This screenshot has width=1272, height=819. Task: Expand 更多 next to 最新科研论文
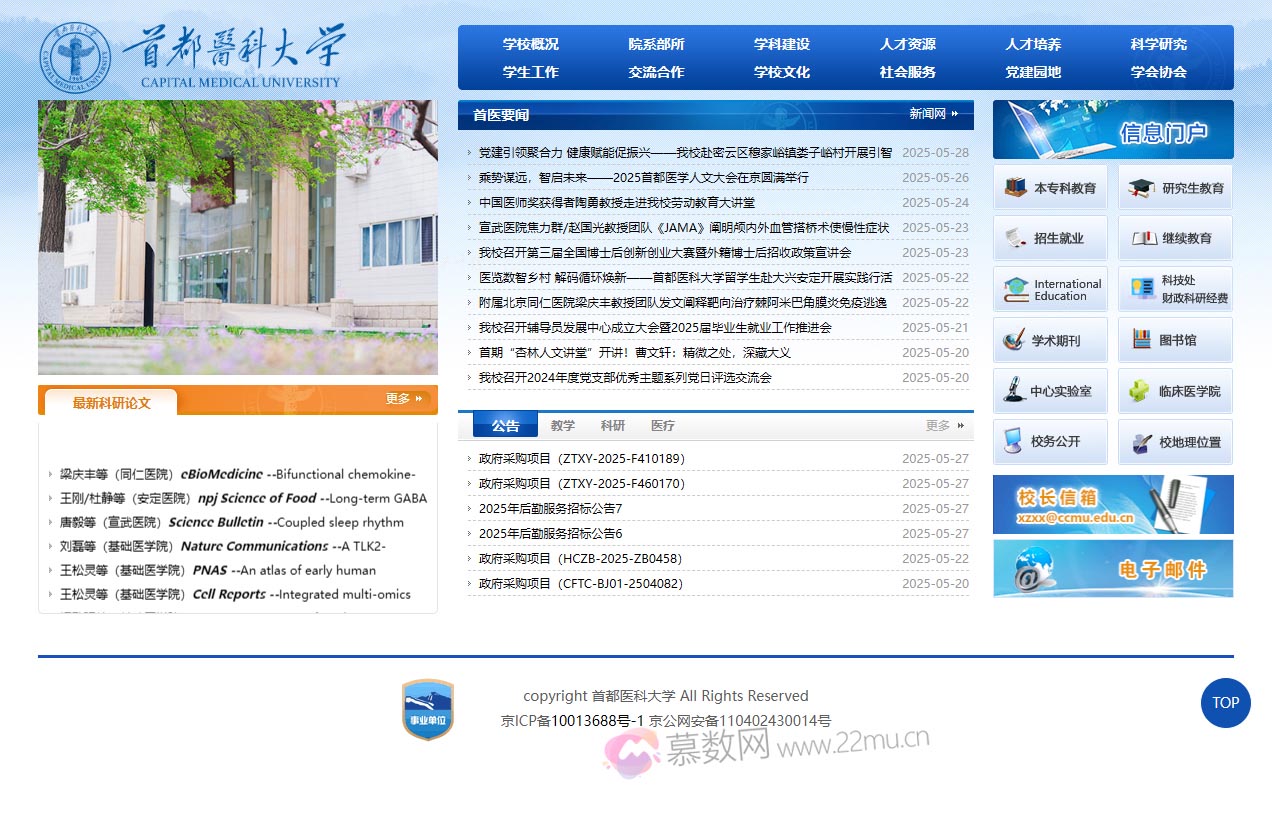[399, 398]
